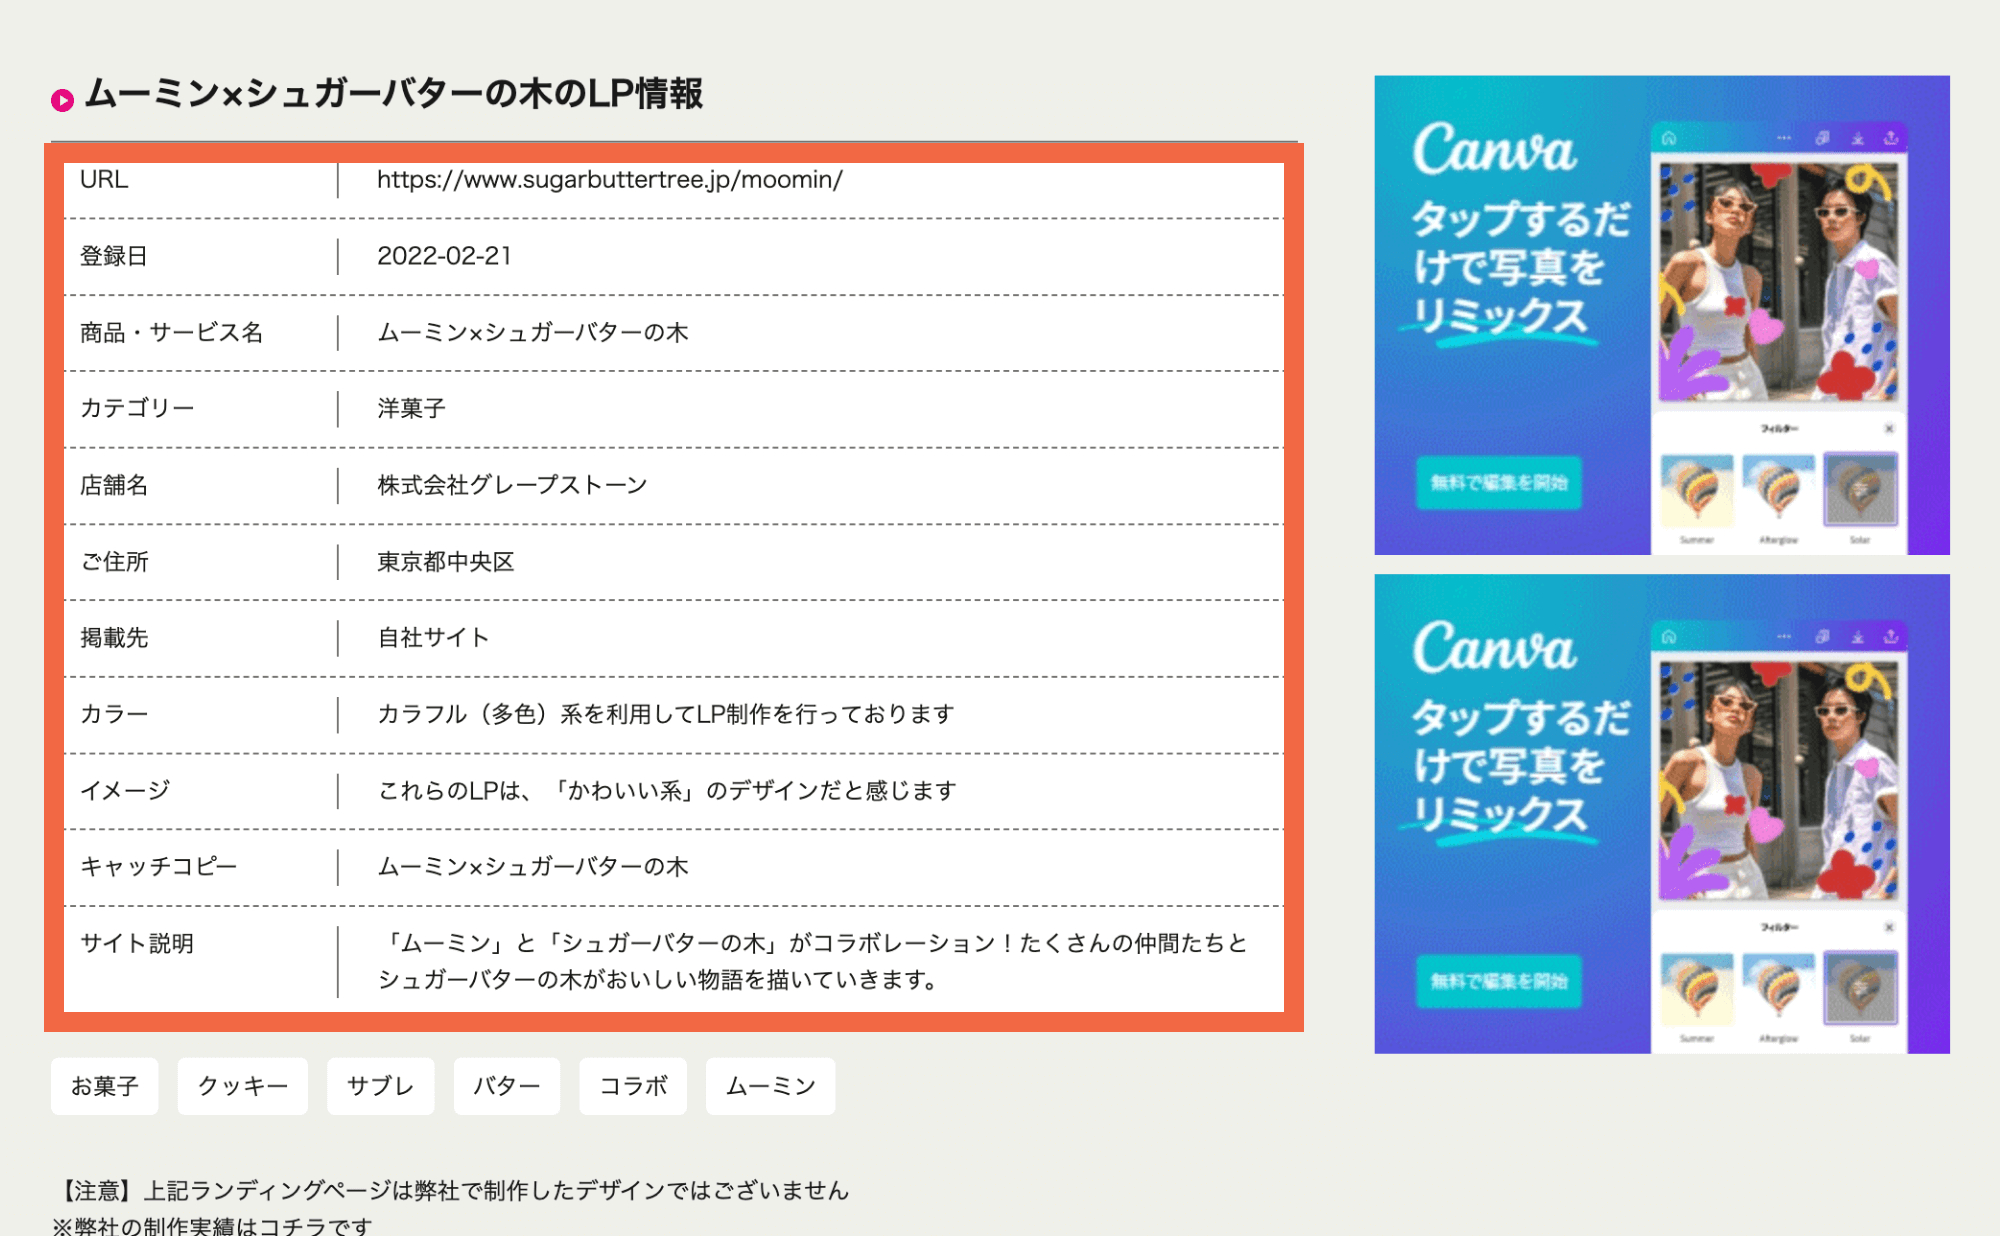Deselect the currently active Solar filter

[x=1860, y=488]
